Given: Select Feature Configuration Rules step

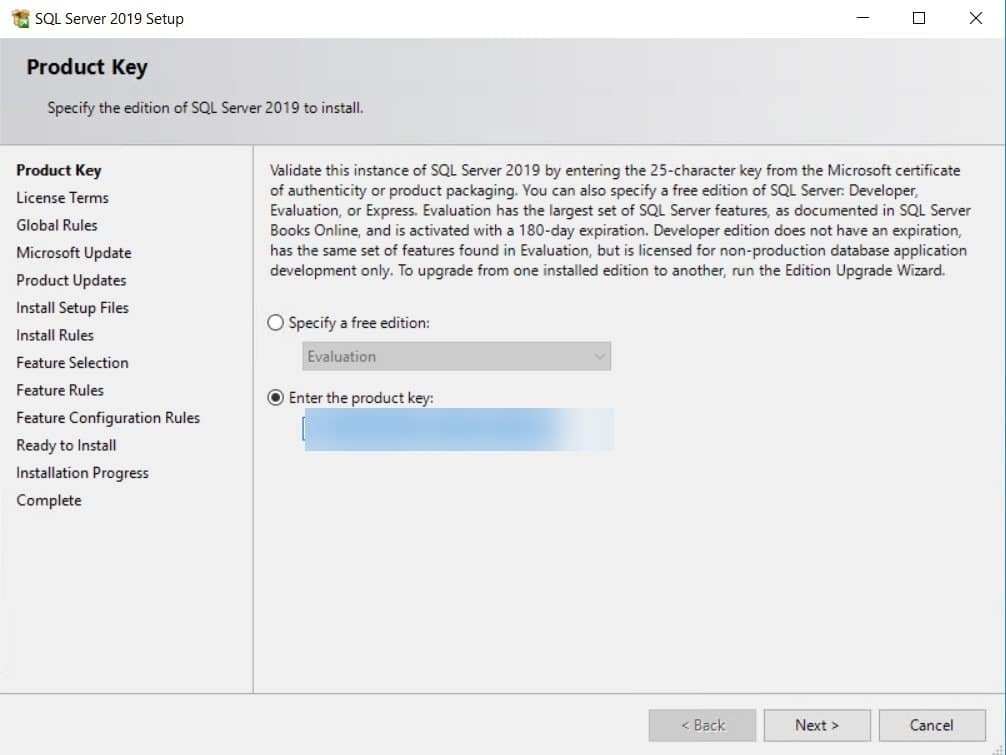Looking at the screenshot, I should [107, 417].
